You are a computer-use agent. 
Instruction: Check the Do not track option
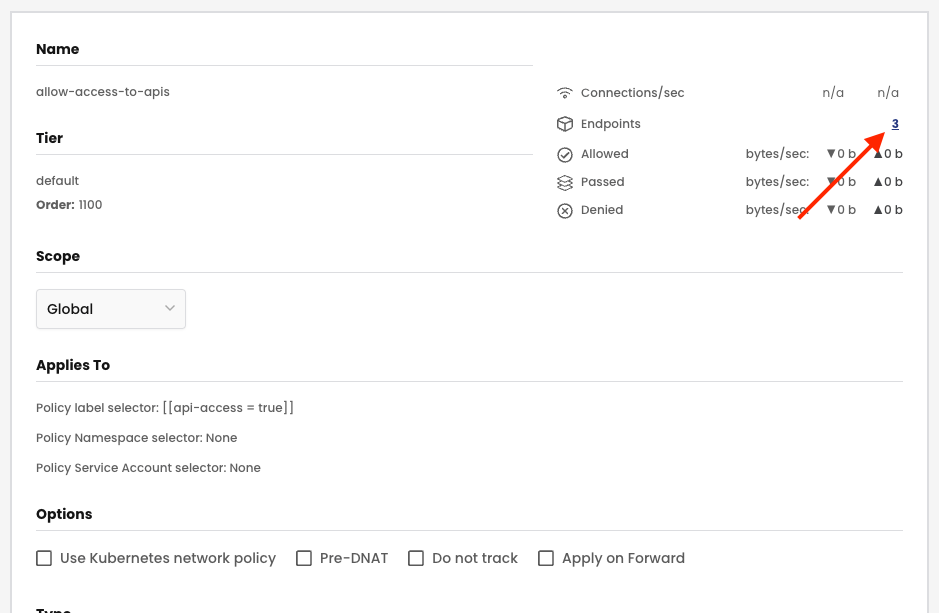[416, 558]
